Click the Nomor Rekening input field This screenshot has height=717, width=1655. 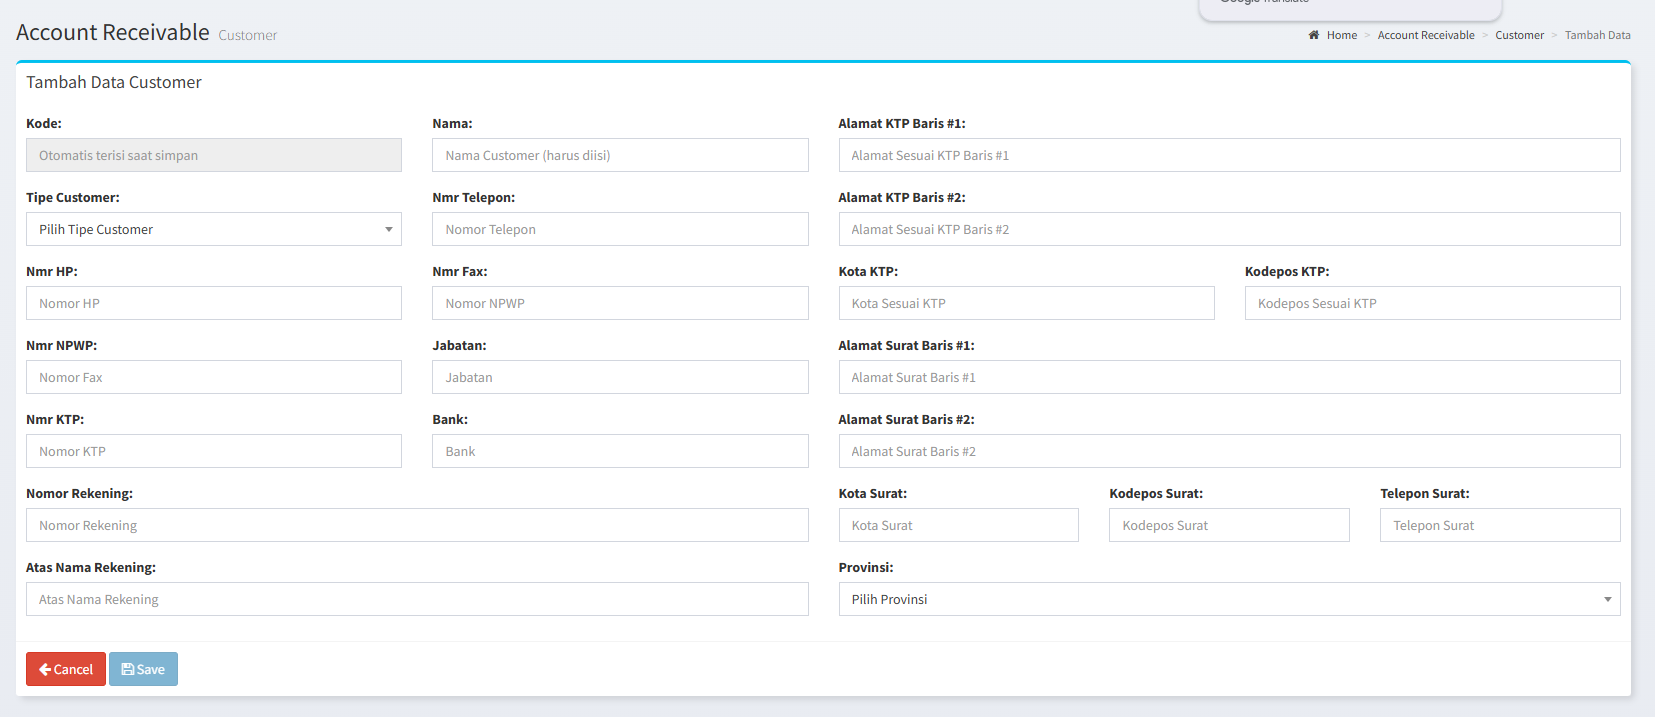416,525
